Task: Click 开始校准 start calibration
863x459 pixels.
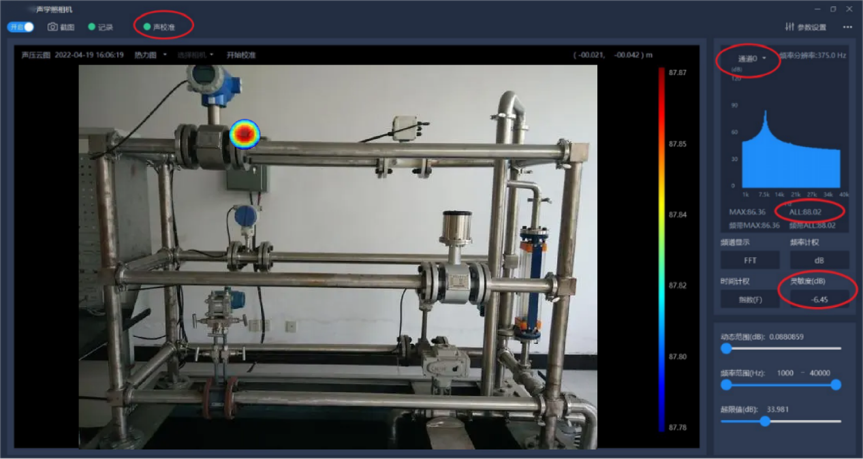Action: (x=241, y=55)
